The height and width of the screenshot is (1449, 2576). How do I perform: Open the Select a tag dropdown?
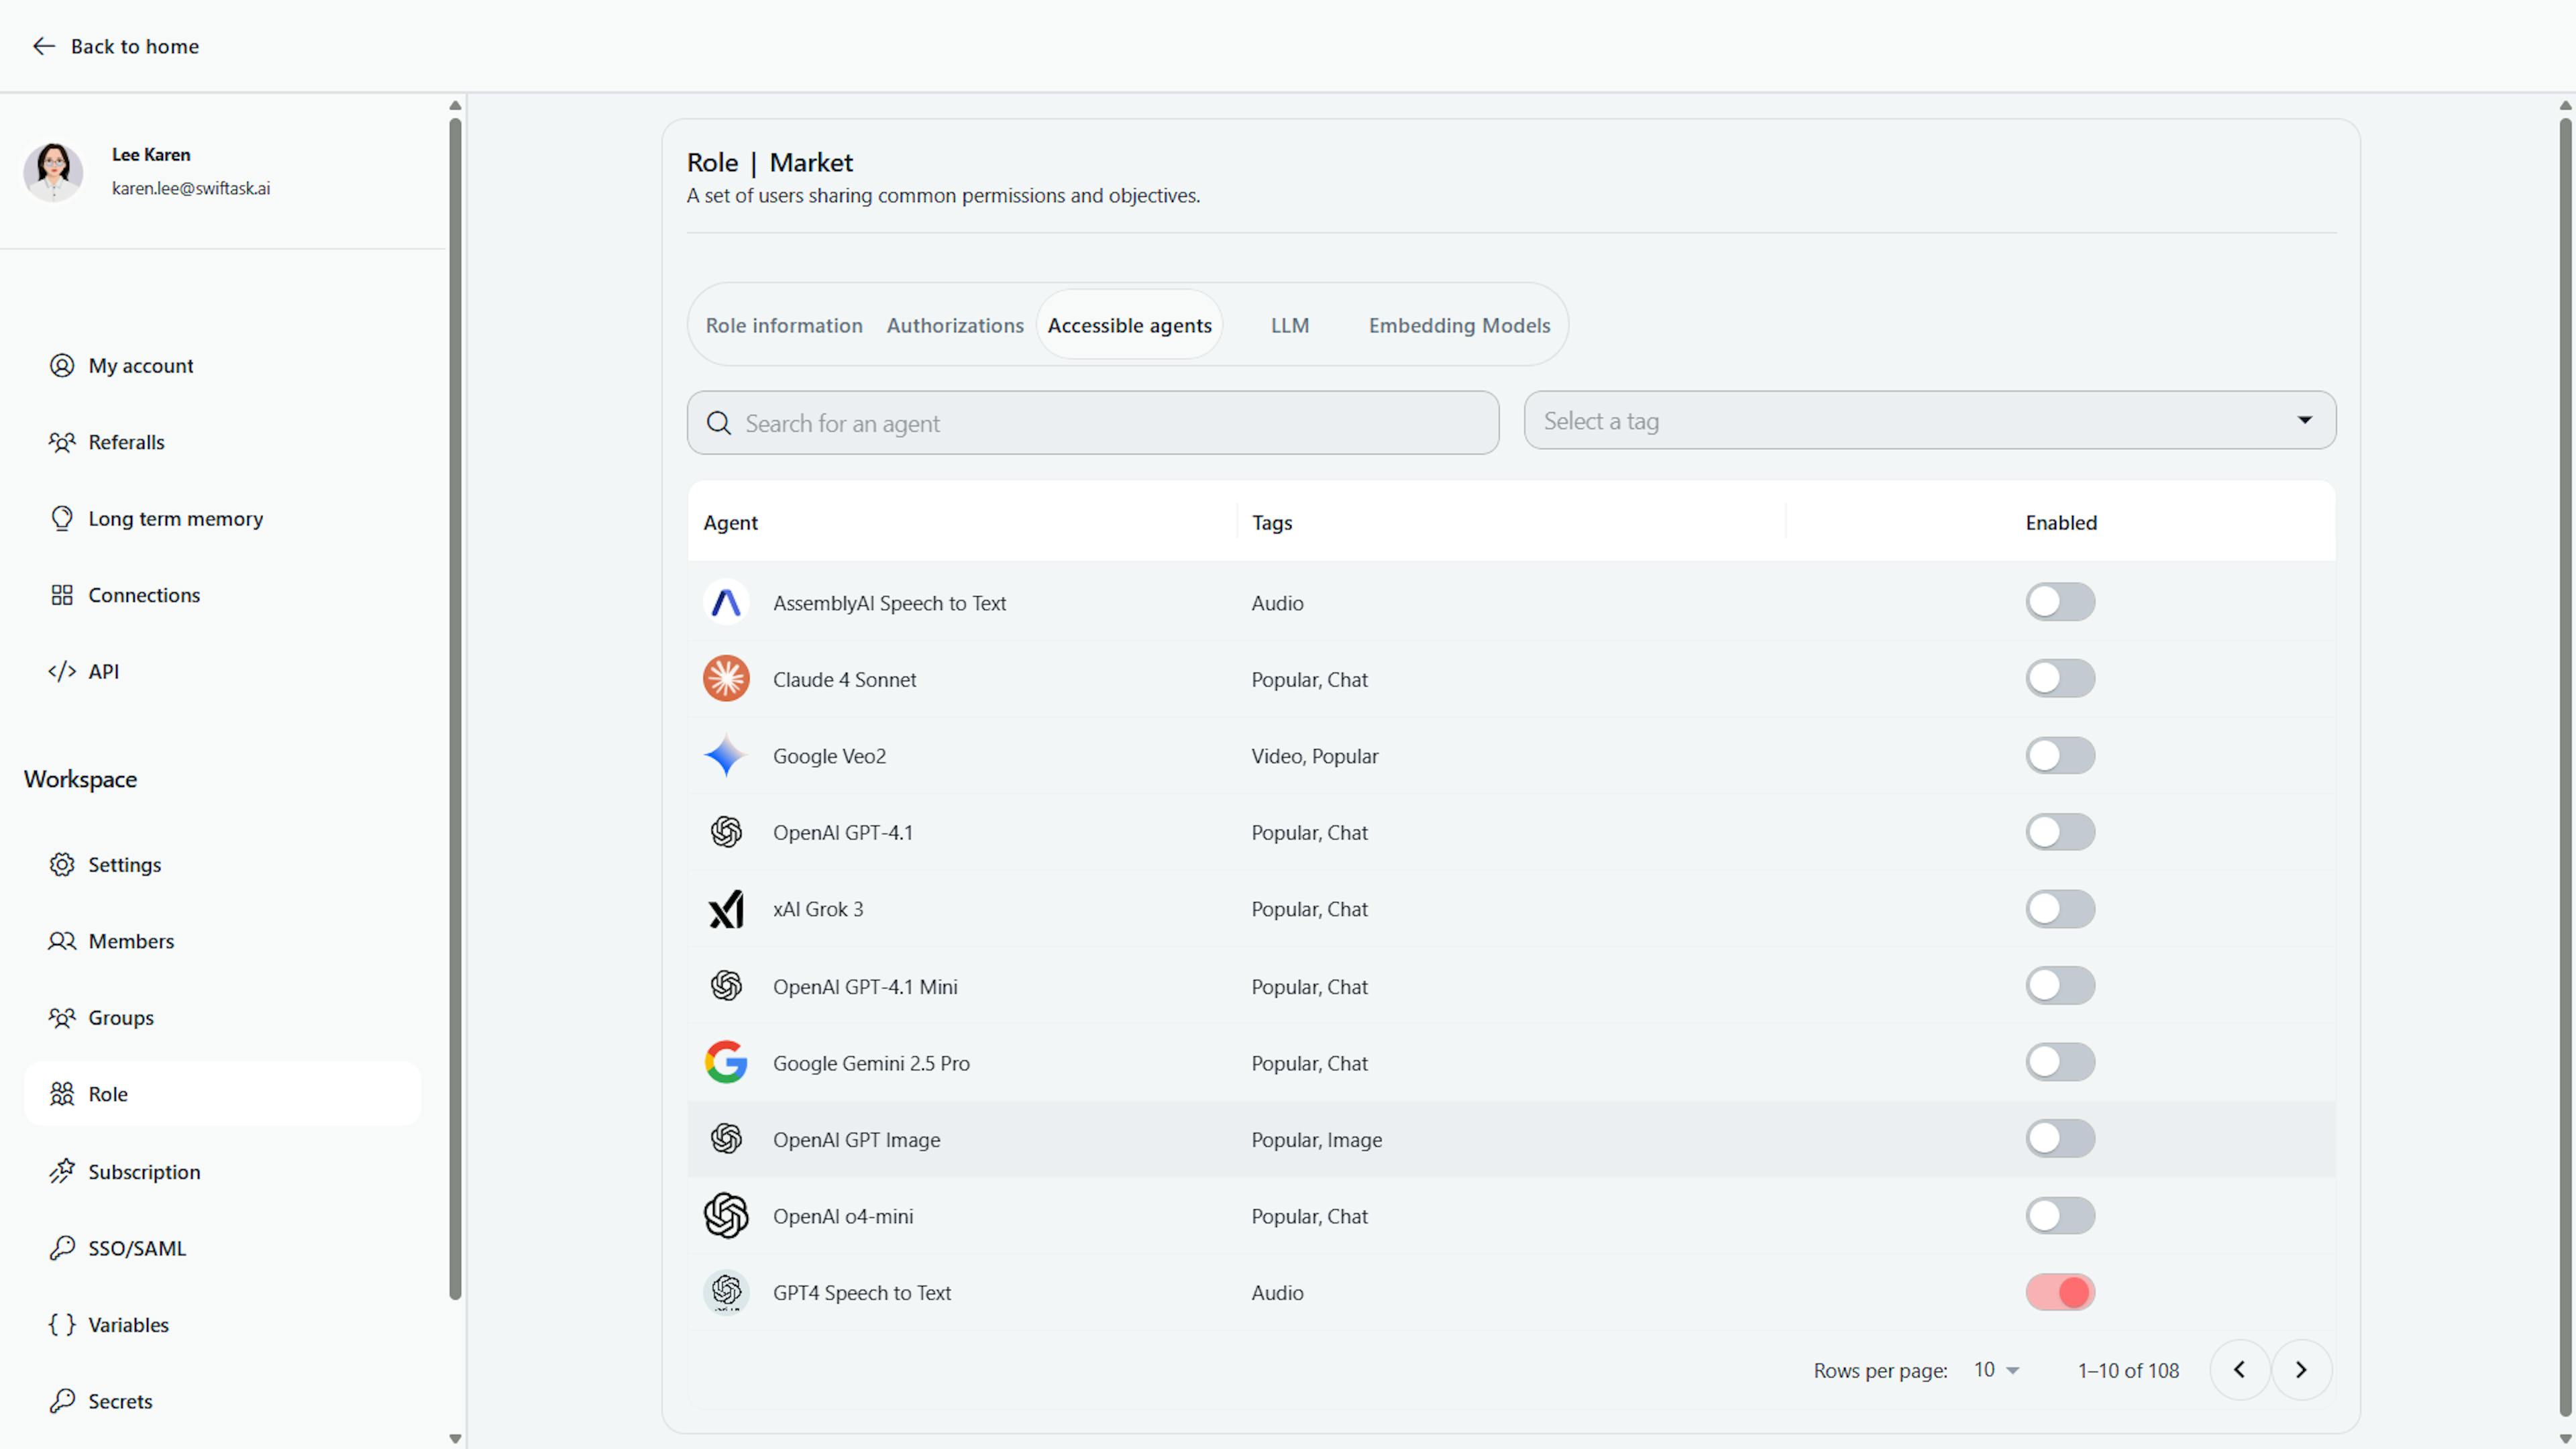(x=1930, y=420)
